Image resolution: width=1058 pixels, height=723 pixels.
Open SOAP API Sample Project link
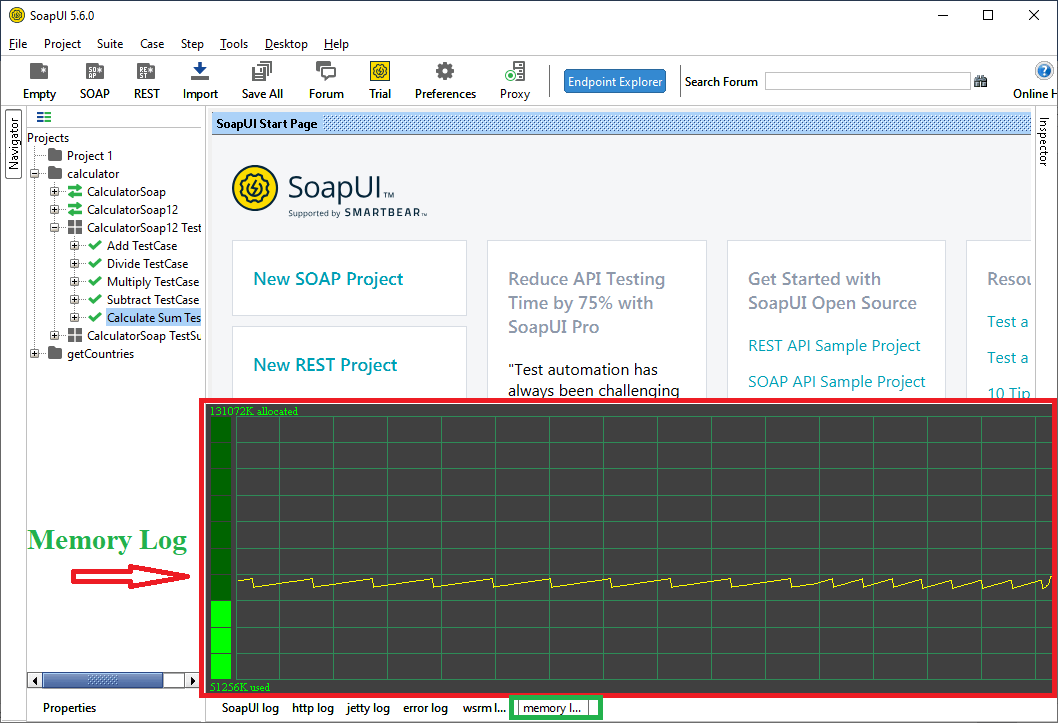click(837, 382)
